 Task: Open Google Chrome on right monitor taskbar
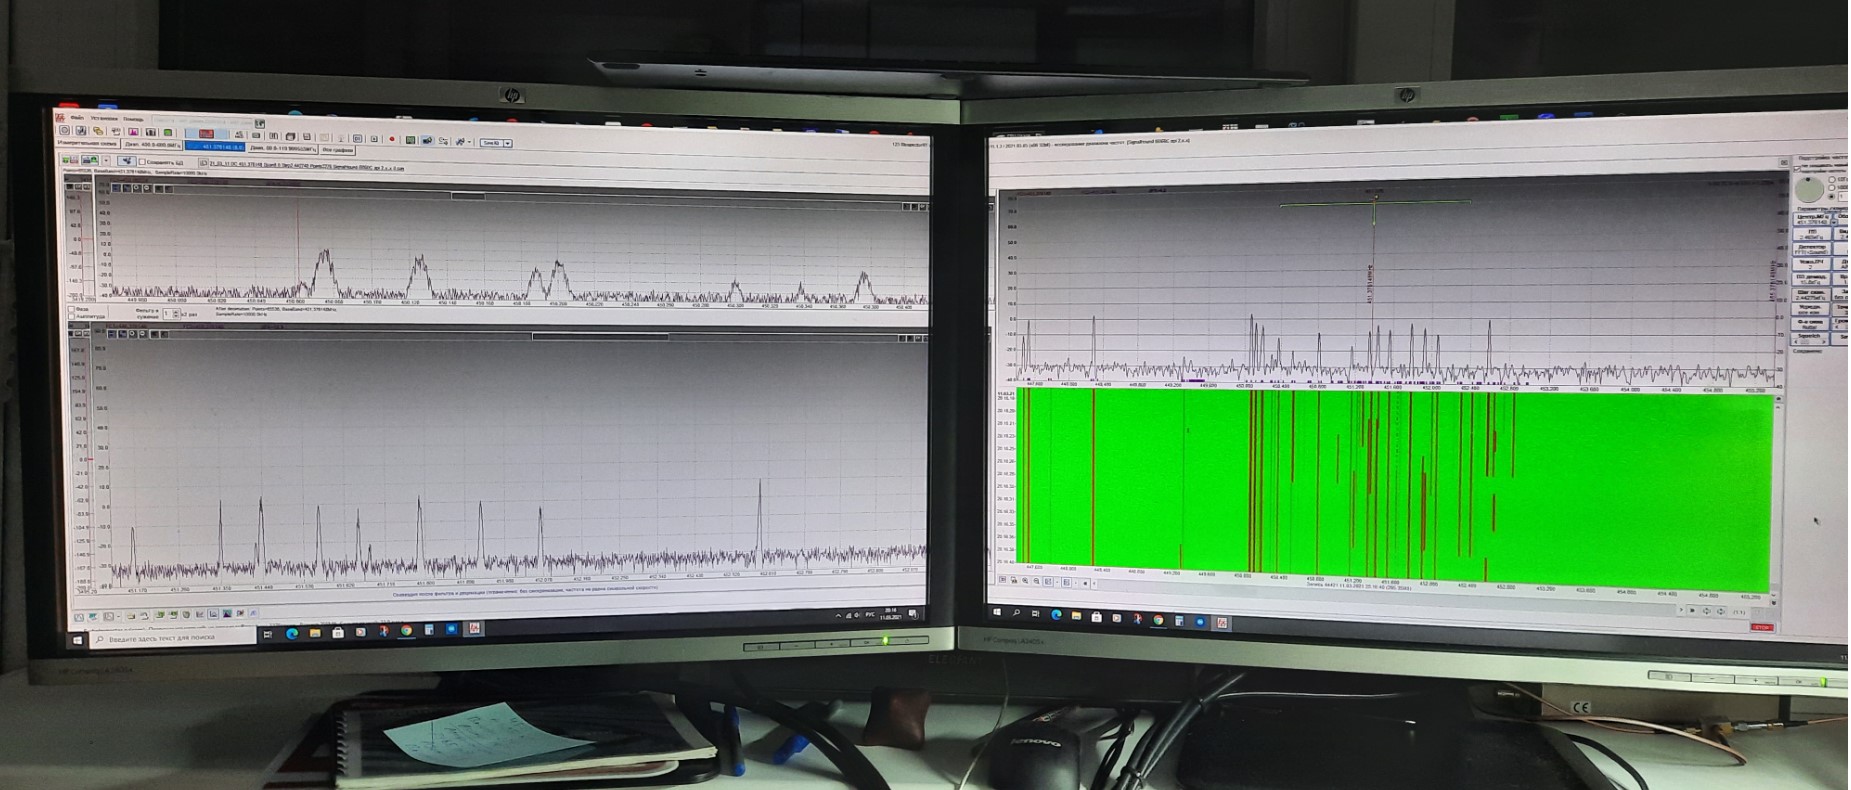[x=1158, y=620]
